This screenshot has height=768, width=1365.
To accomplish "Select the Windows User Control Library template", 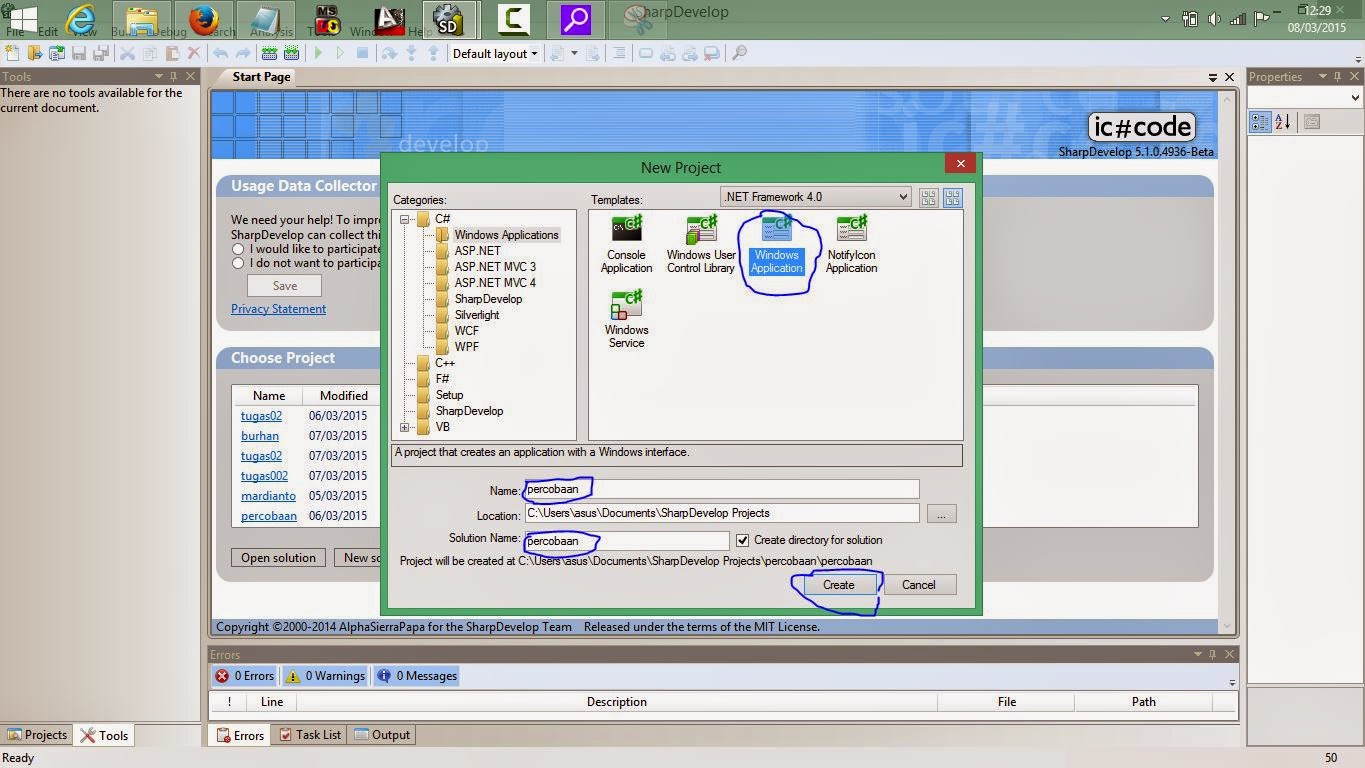I will [701, 244].
